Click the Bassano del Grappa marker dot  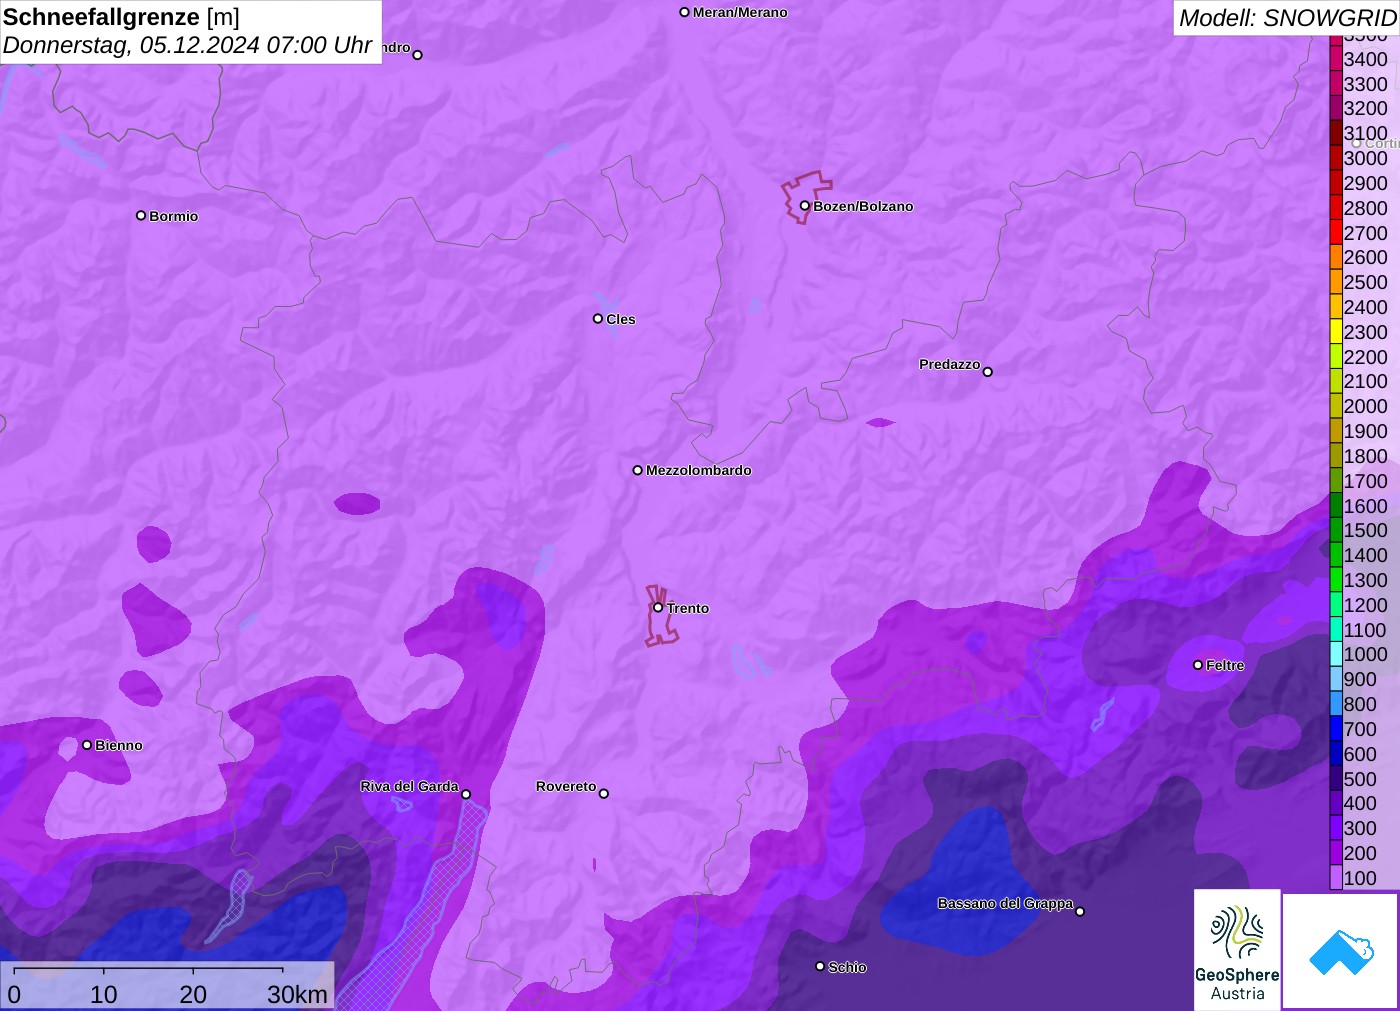[1080, 911]
